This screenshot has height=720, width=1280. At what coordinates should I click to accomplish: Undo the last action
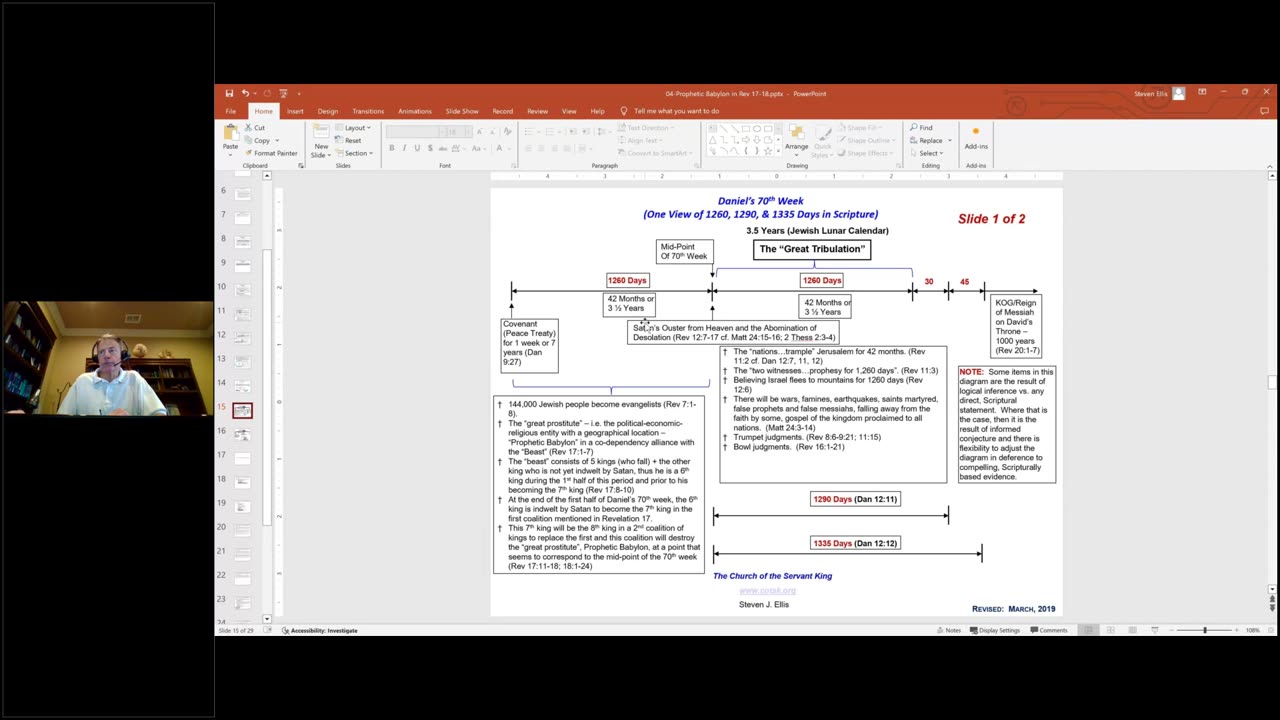(245, 93)
